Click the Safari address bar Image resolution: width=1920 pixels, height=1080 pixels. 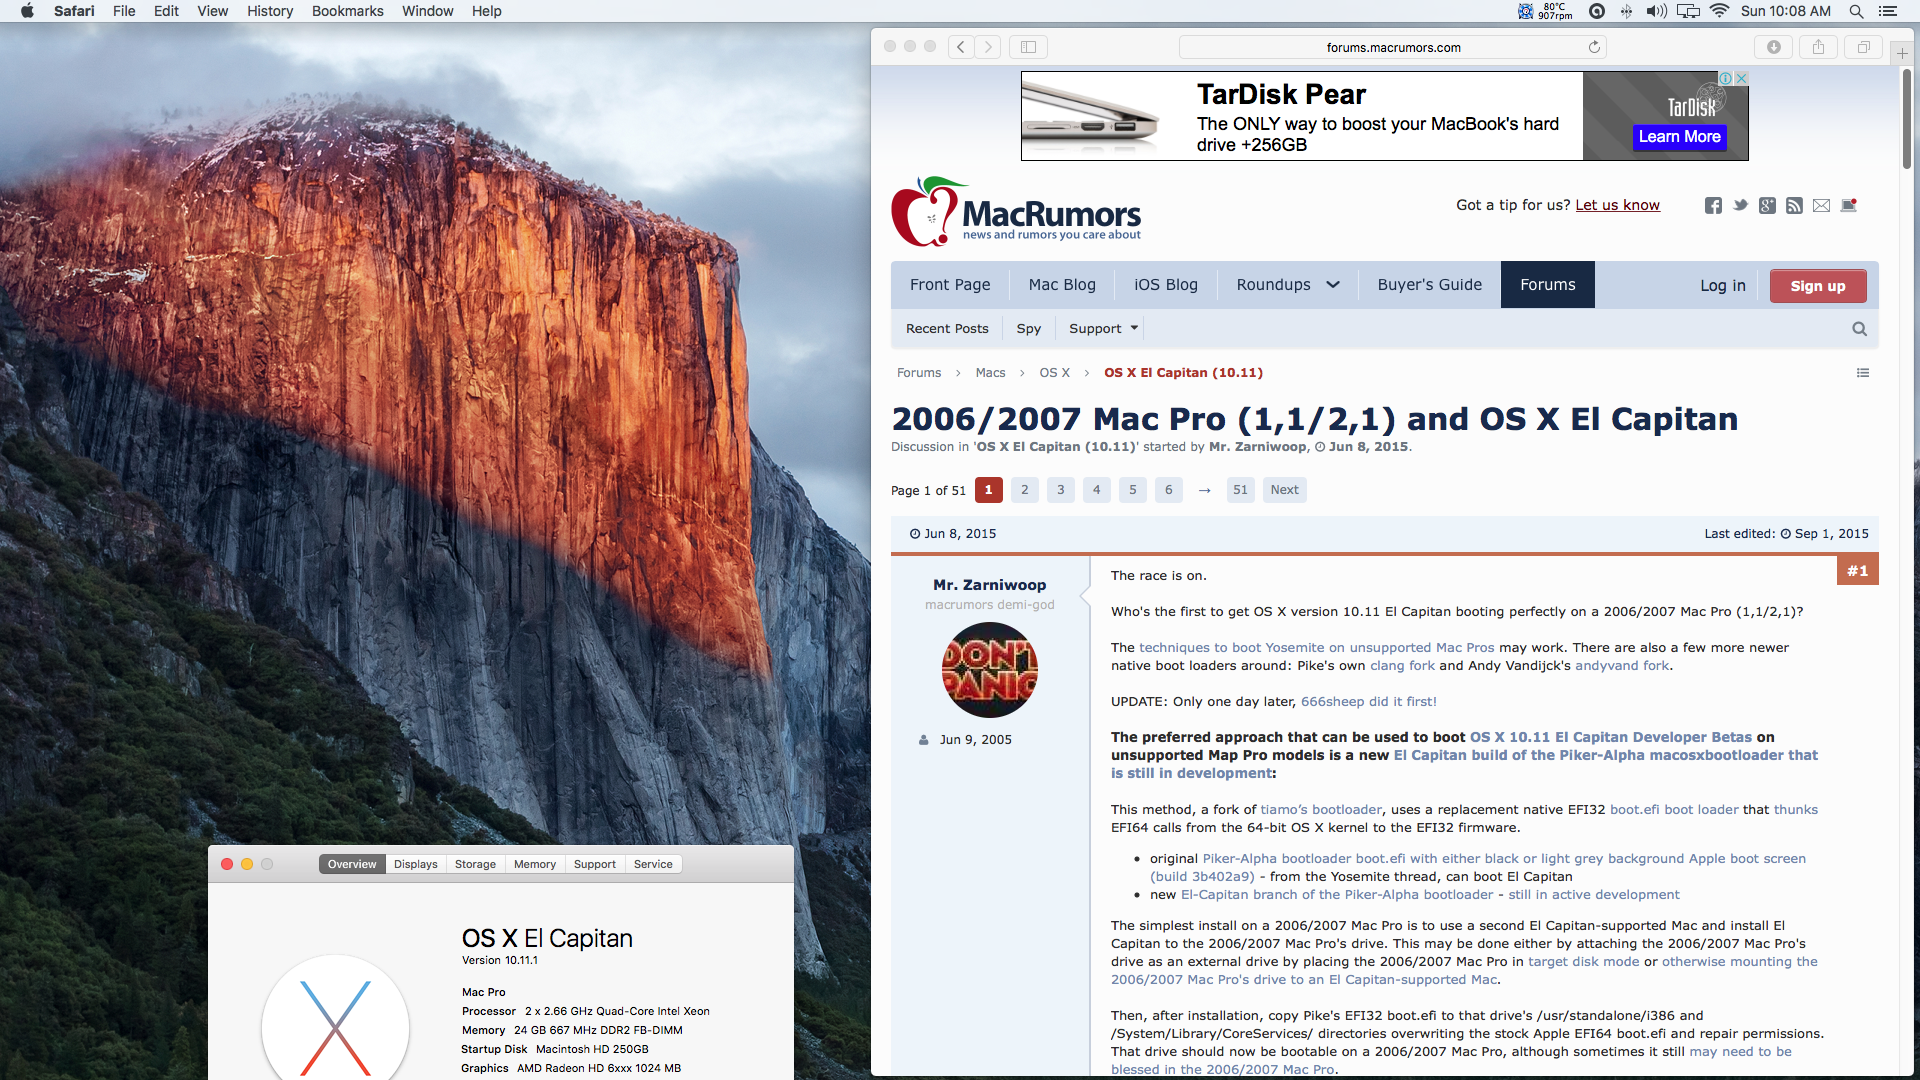1393,47
